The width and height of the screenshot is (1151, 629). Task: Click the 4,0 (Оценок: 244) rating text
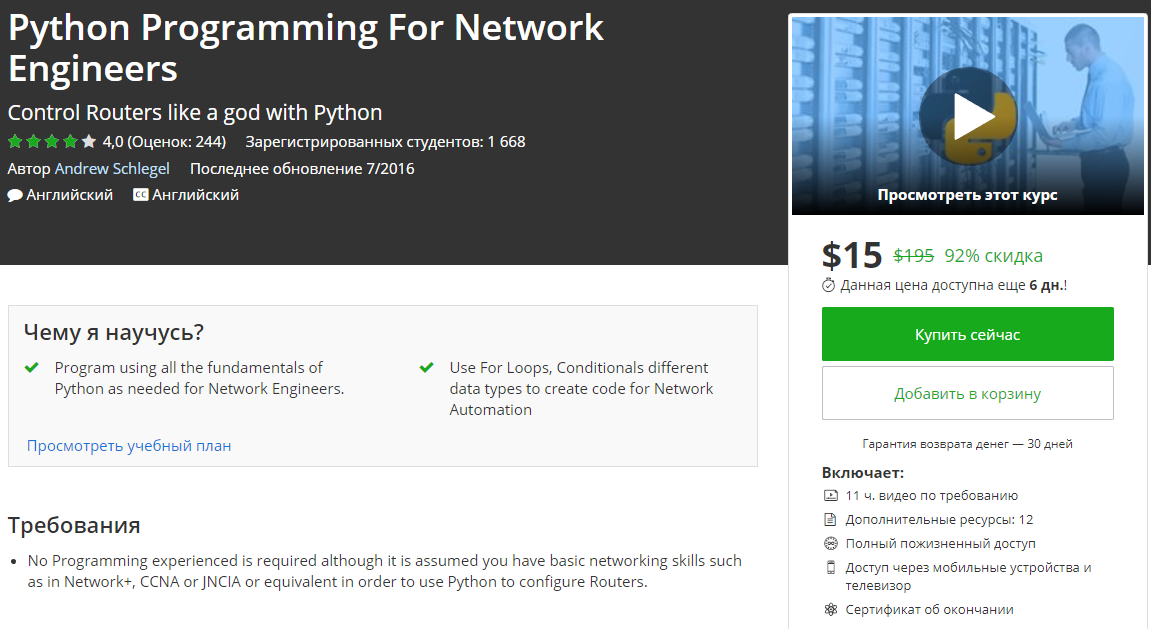tap(164, 142)
